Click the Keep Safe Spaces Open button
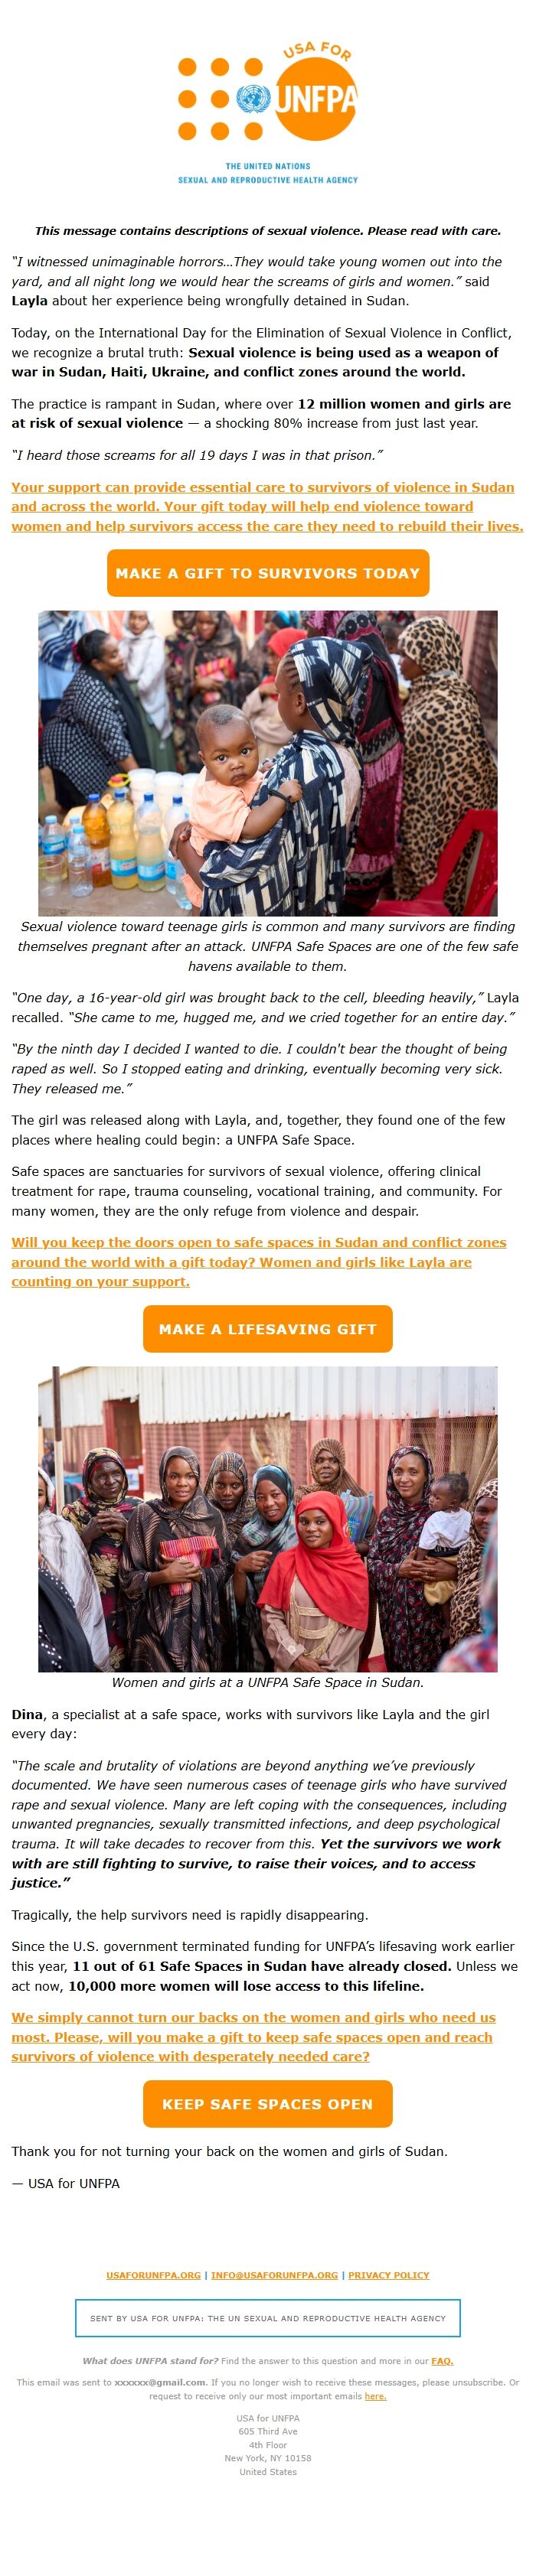The image size is (536, 2576). (x=268, y=2104)
